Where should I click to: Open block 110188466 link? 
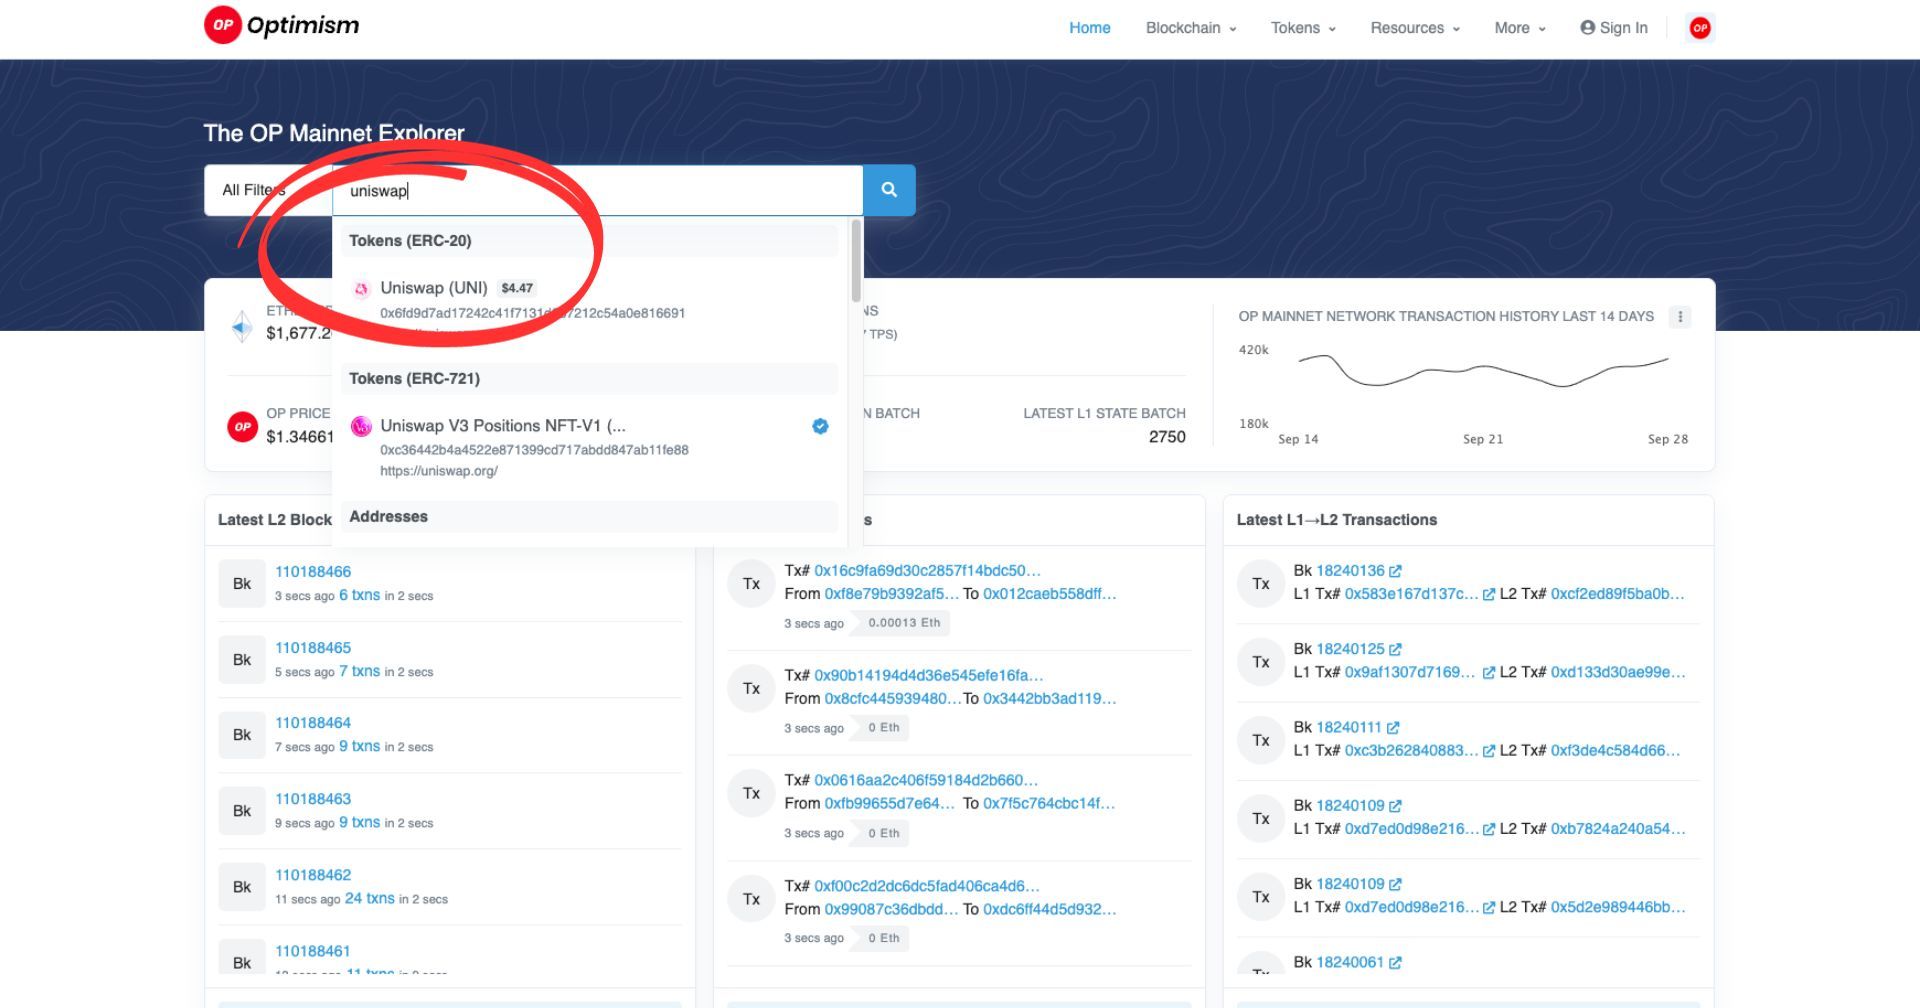point(313,572)
